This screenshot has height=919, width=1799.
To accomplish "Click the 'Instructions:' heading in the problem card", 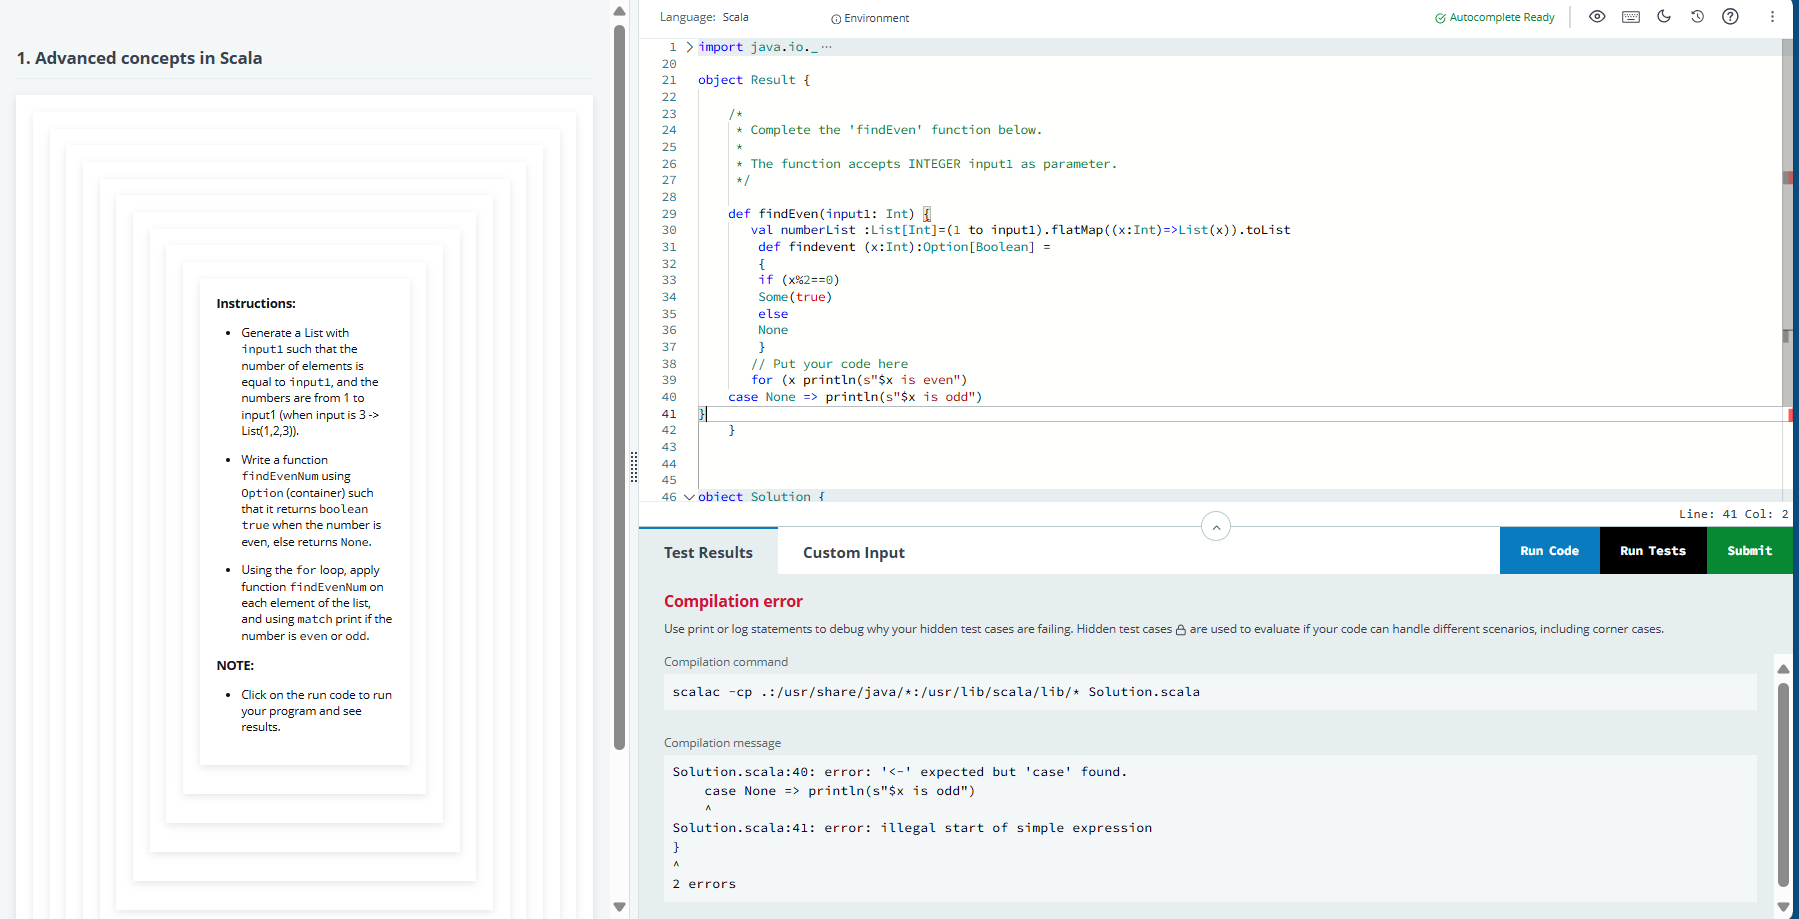I will (x=256, y=303).
